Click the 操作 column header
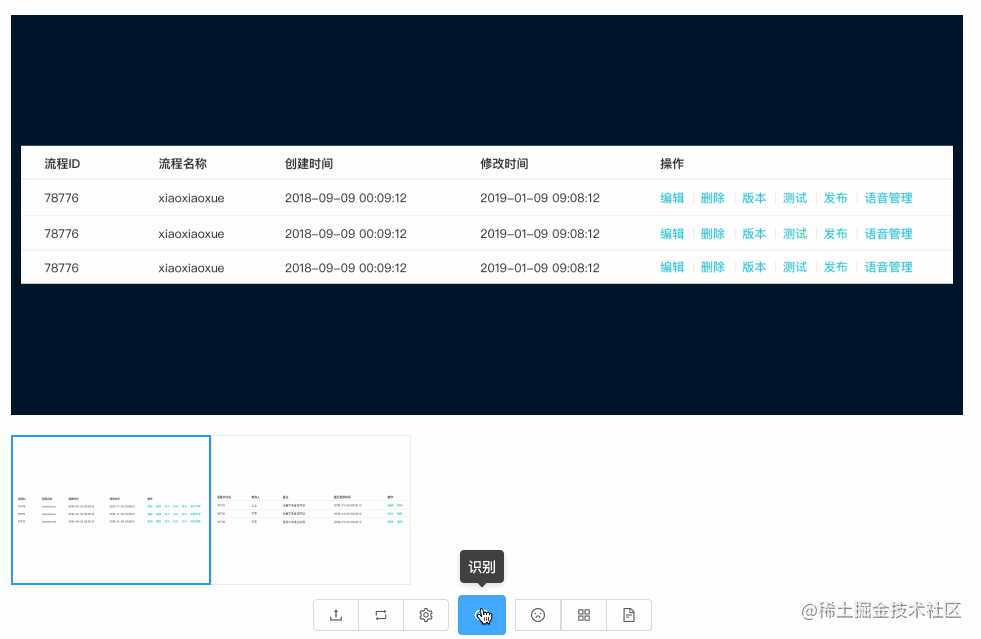The height and width of the screenshot is (639, 981). (671, 164)
